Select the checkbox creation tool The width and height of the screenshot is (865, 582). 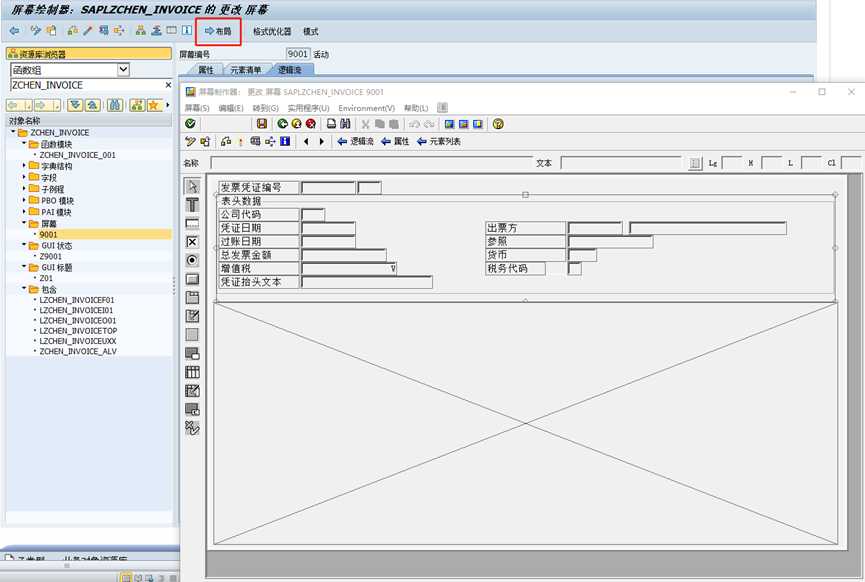coord(192,242)
